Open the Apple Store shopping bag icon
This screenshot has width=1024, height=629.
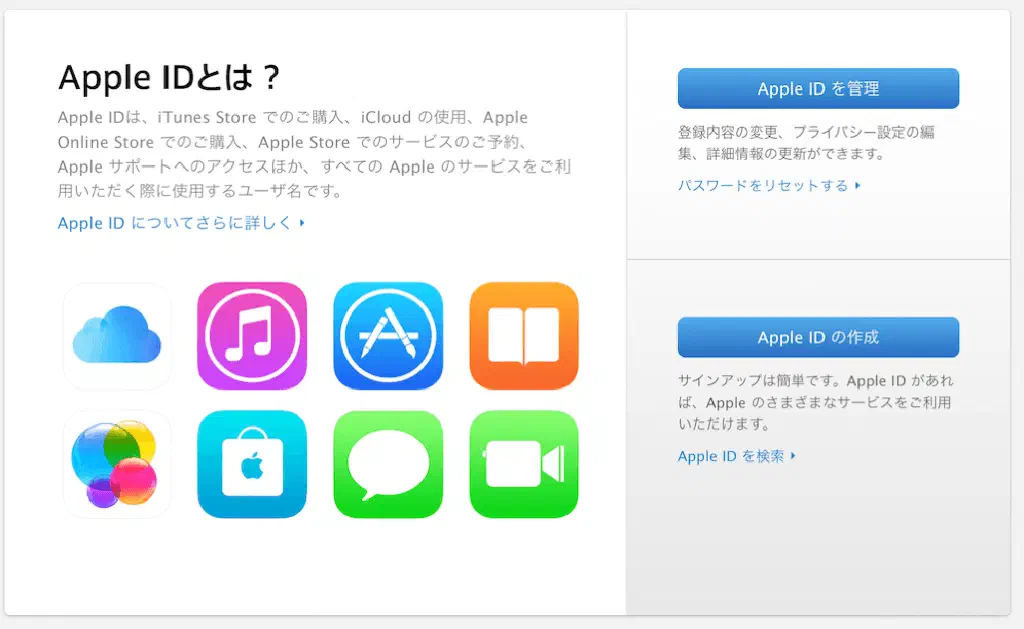[252, 464]
